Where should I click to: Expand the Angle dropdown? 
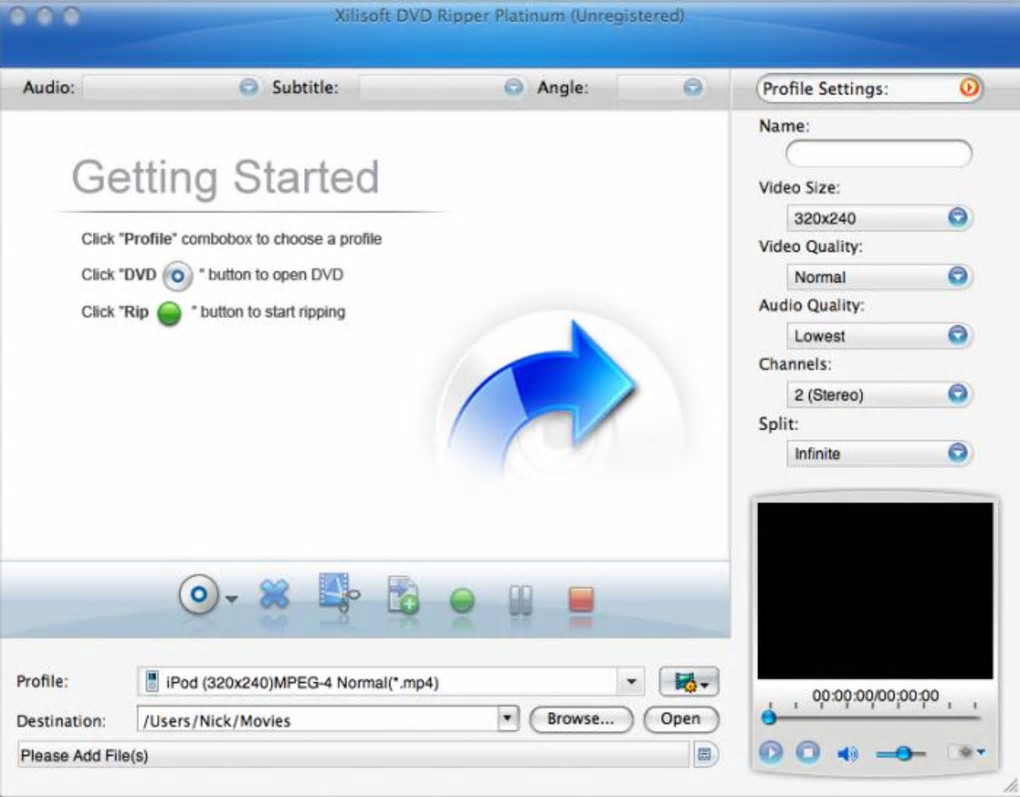pyautogui.click(x=693, y=87)
